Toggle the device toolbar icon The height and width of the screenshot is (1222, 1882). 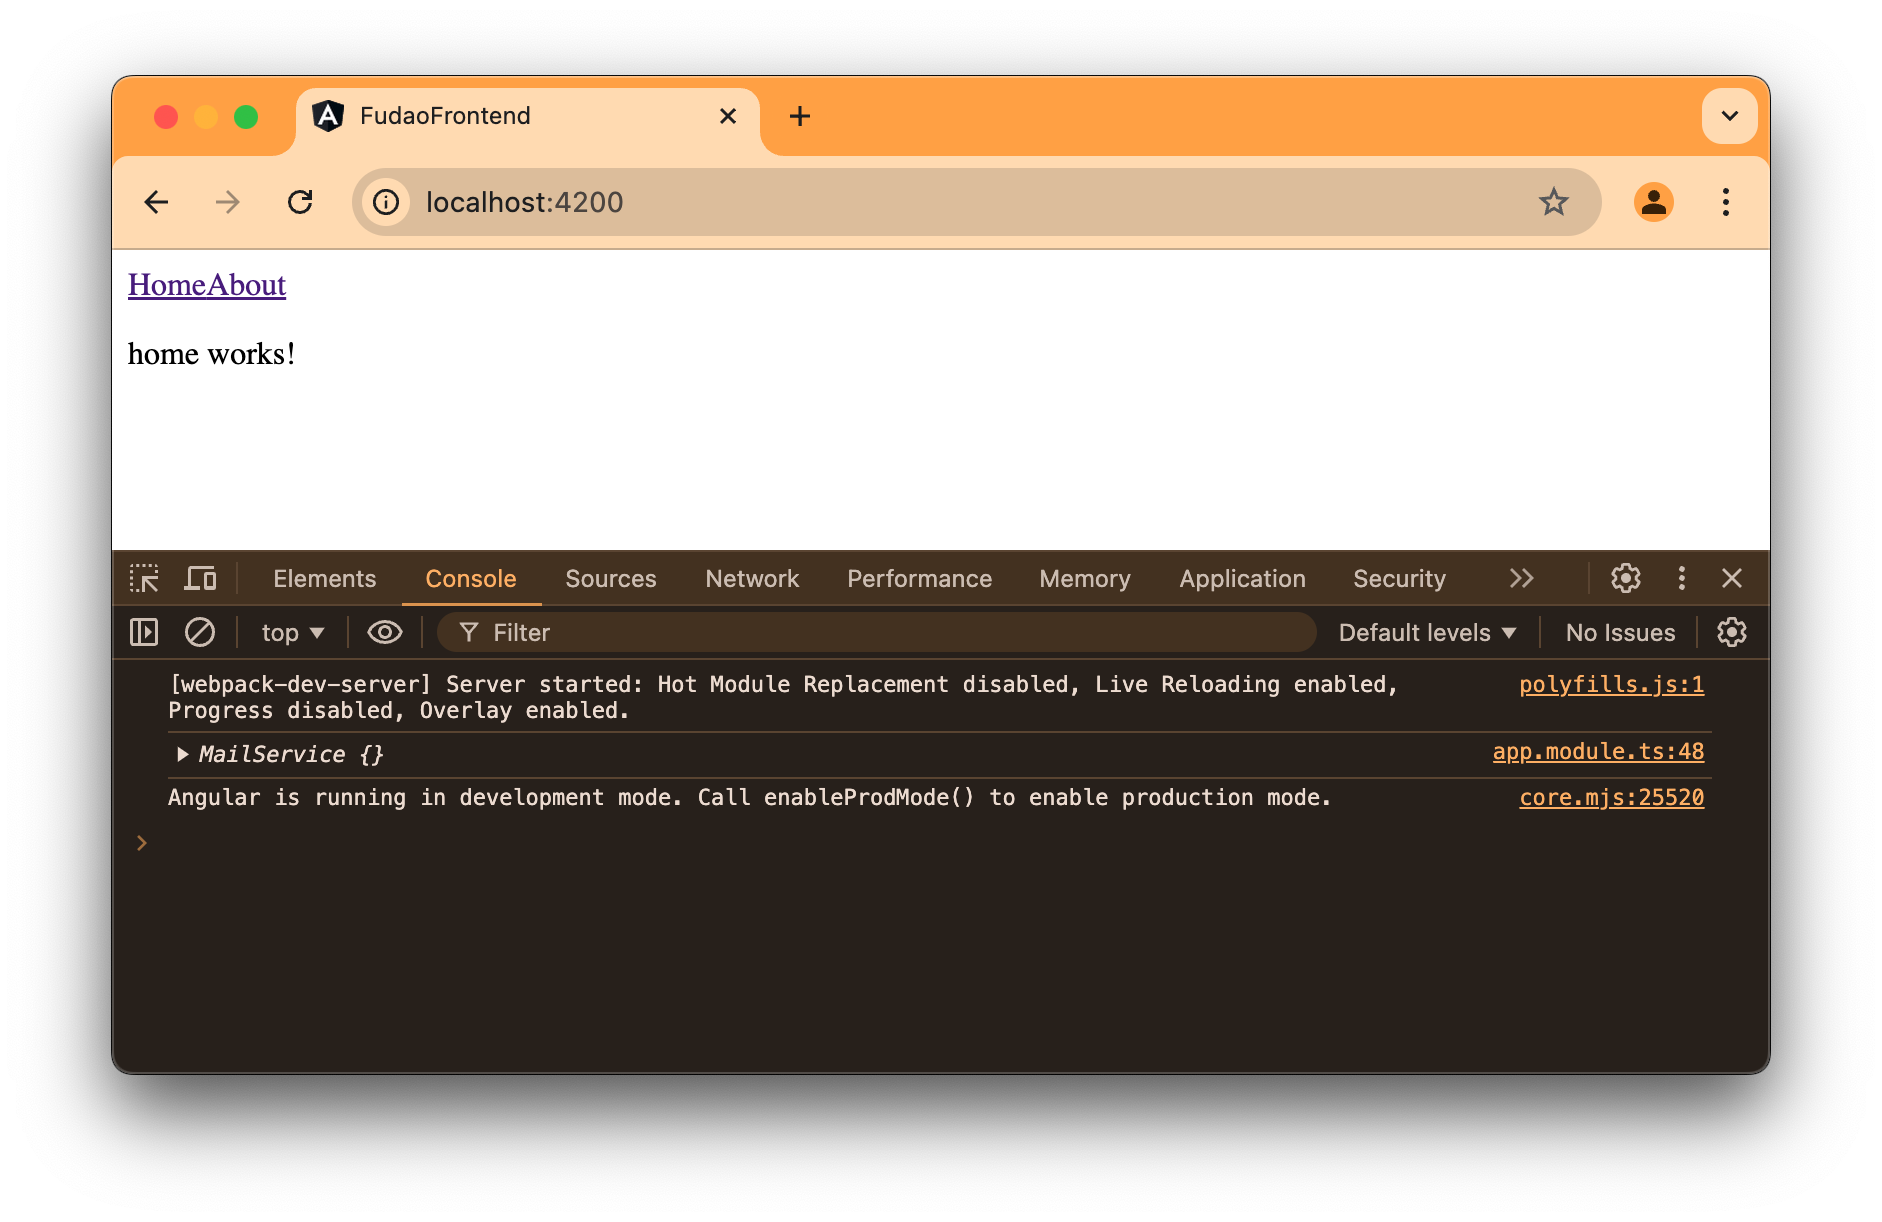[x=200, y=578]
